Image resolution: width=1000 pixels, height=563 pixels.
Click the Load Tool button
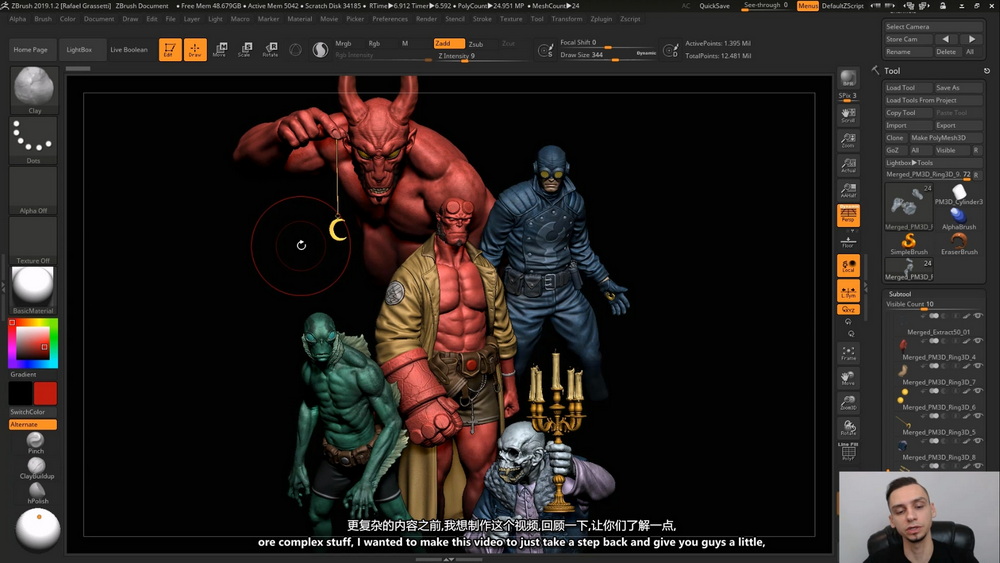point(908,87)
